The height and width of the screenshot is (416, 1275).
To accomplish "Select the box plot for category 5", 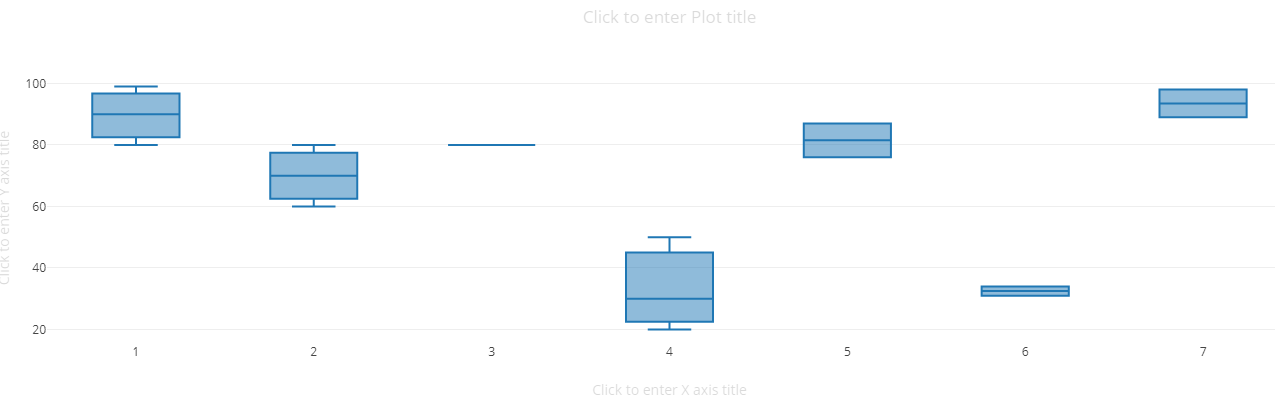I will click(x=847, y=140).
